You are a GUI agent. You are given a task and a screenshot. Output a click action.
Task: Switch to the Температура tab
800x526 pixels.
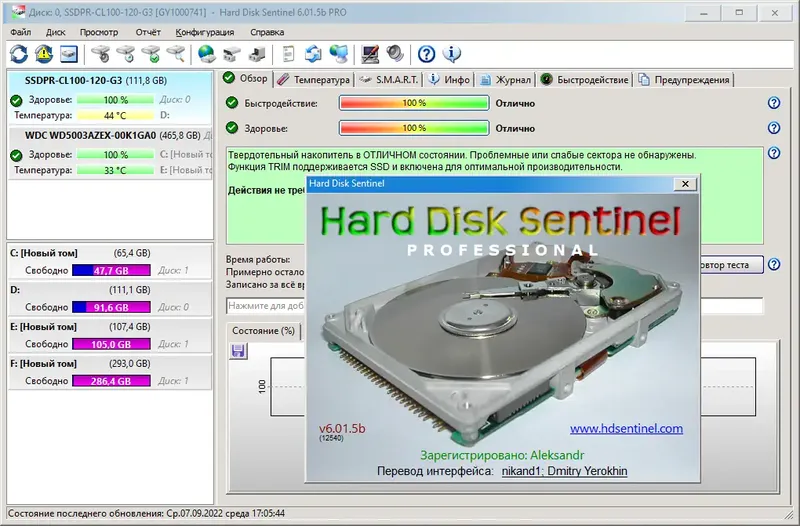pyautogui.click(x=314, y=80)
